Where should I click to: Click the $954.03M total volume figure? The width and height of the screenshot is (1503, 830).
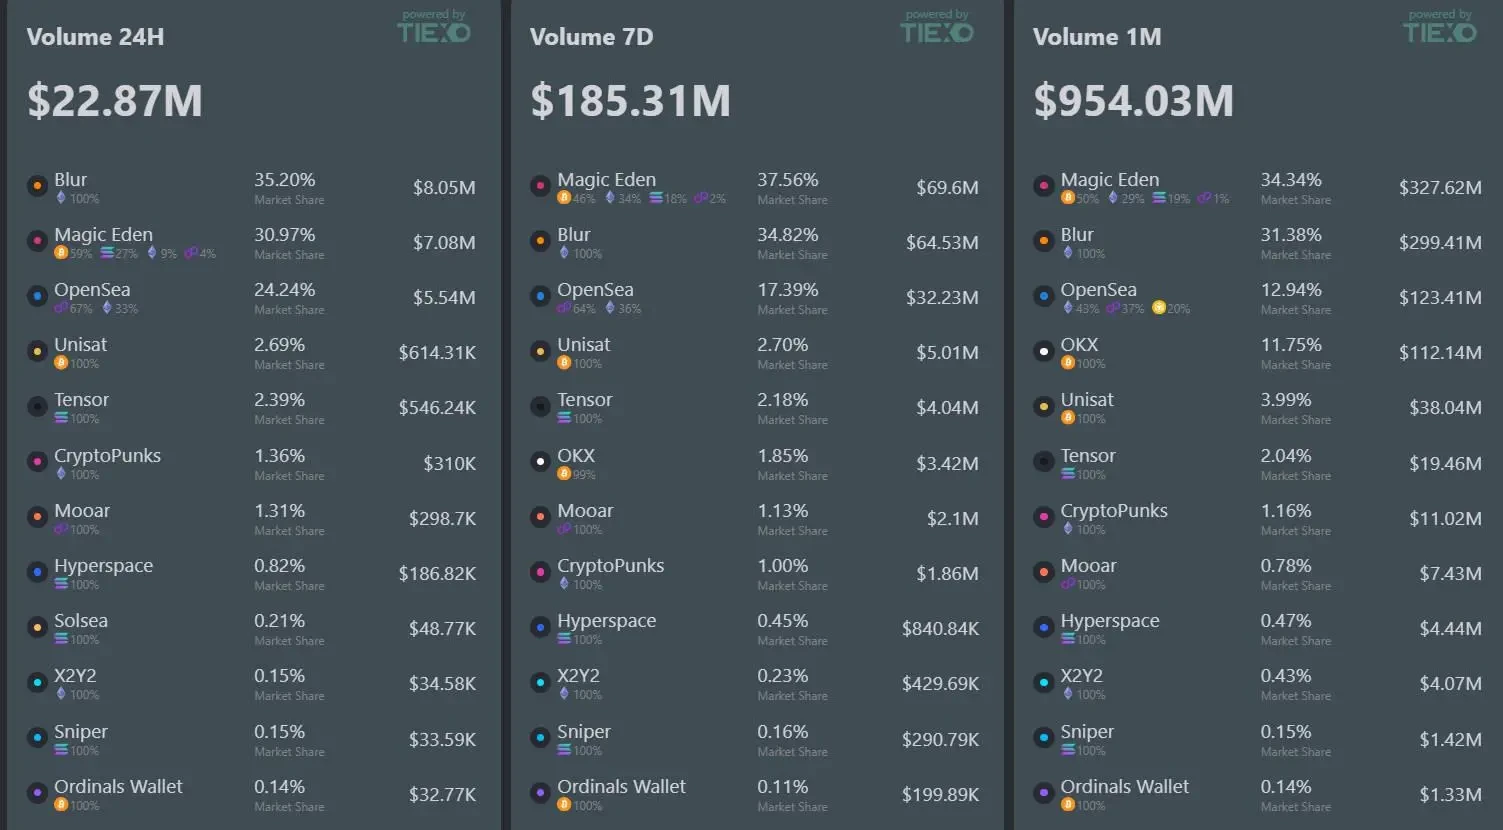1133,101
